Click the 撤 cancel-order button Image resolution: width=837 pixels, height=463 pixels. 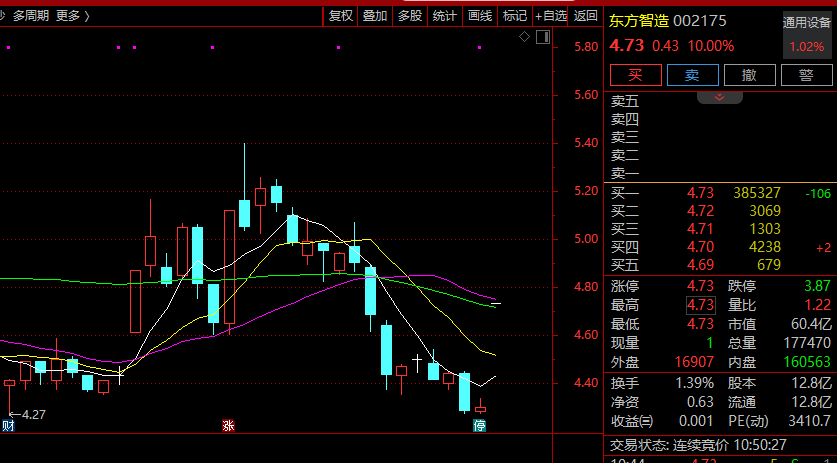[748, 74]
